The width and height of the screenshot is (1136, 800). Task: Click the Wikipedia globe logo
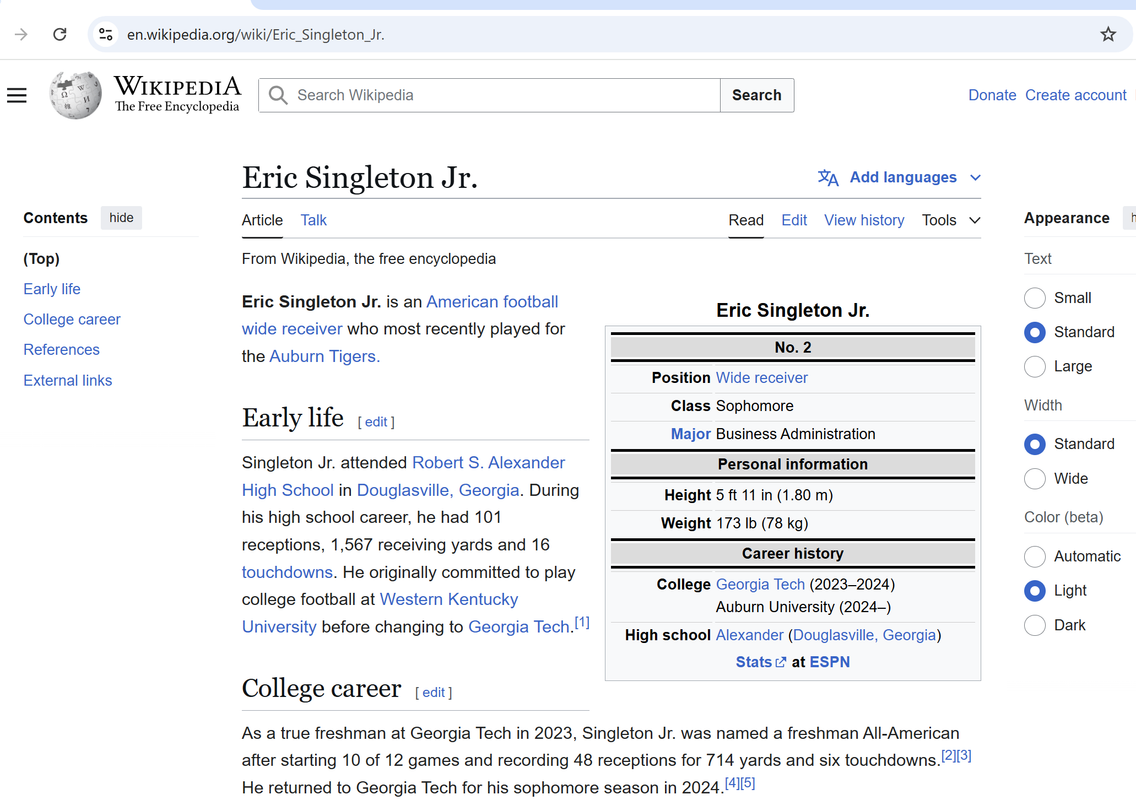(75, 95)
